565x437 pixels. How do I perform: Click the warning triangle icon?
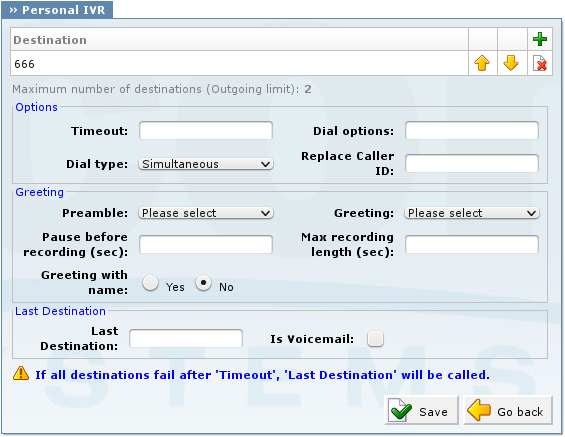coord(21,373)
